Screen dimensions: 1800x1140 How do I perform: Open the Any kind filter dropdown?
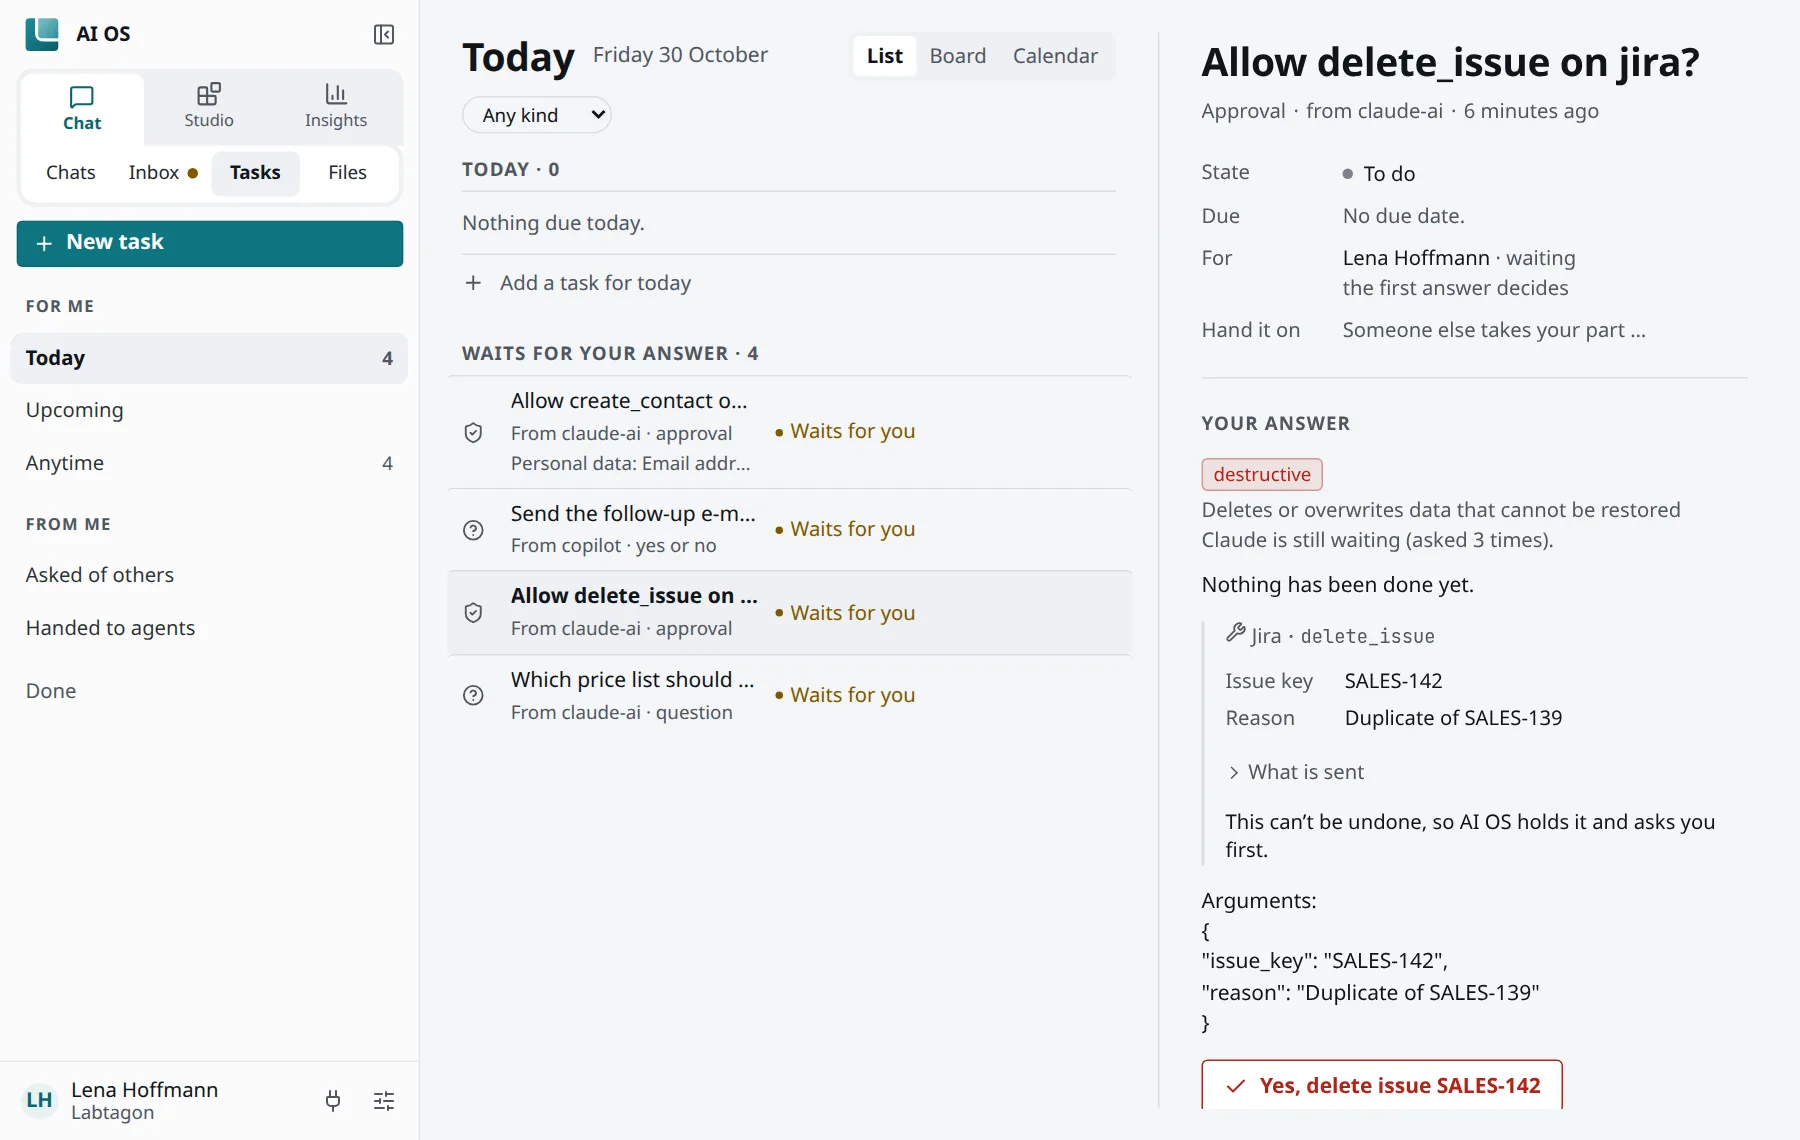click(x=537, y=115)
